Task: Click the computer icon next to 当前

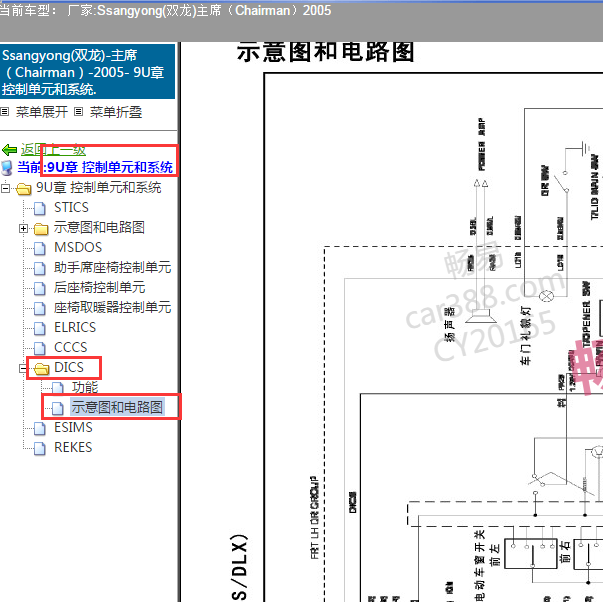Action: (7, 168)
